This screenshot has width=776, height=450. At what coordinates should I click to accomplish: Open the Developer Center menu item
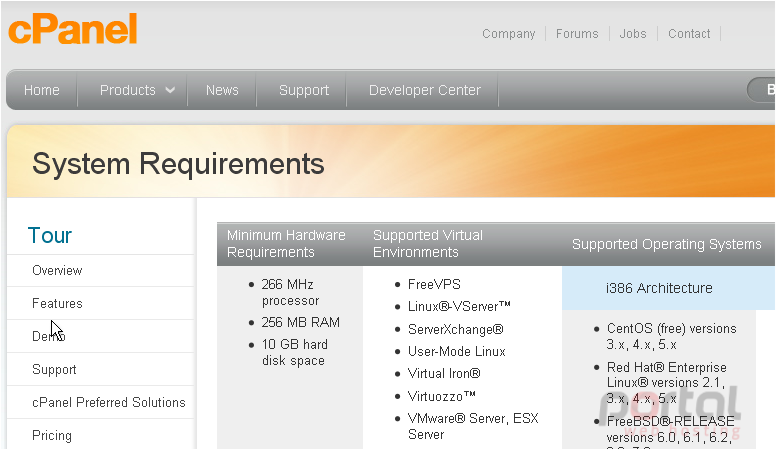pyautogui.click(x=425, y=90)
